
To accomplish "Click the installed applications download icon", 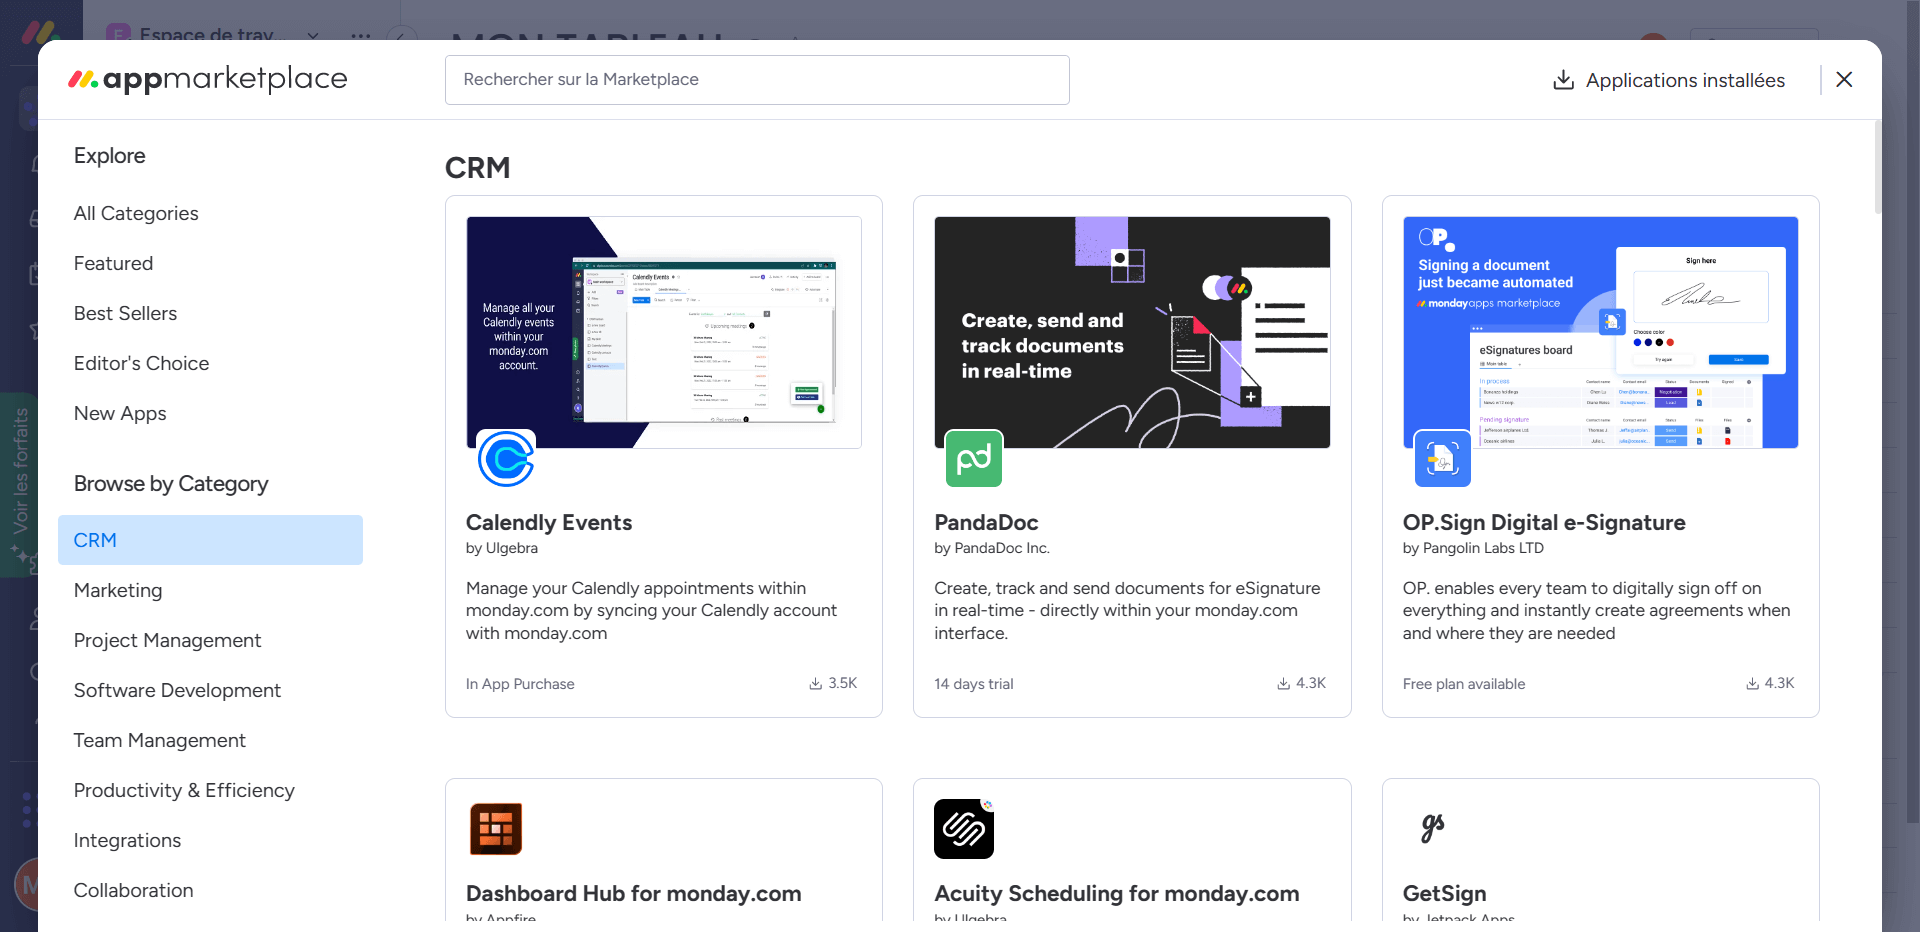I will coord(1563,80).
